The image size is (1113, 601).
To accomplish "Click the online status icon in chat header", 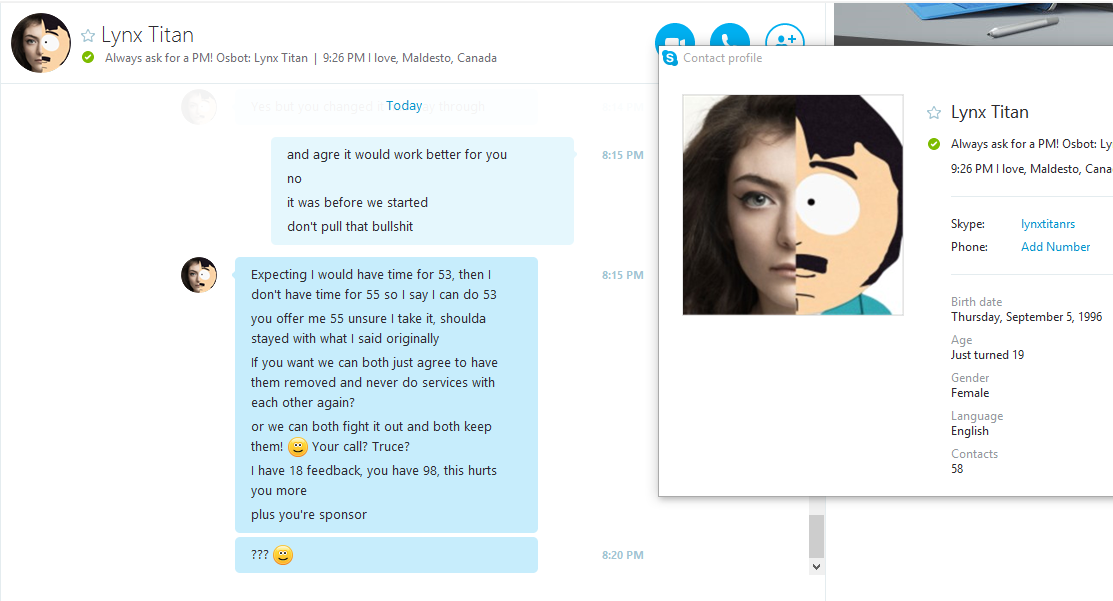I will click(88, 57).
